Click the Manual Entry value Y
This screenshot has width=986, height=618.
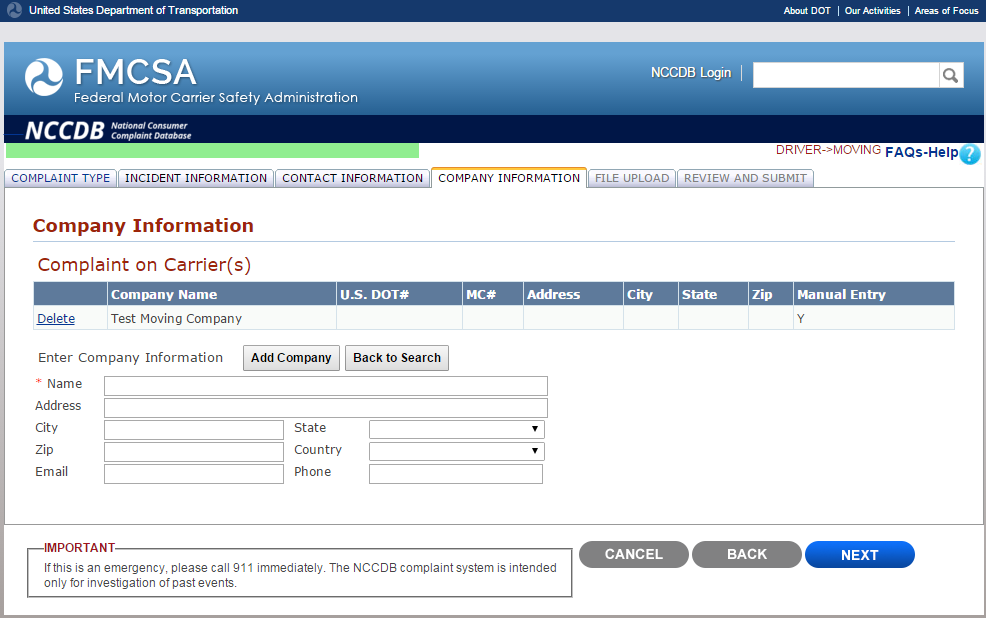coord(800,319)
